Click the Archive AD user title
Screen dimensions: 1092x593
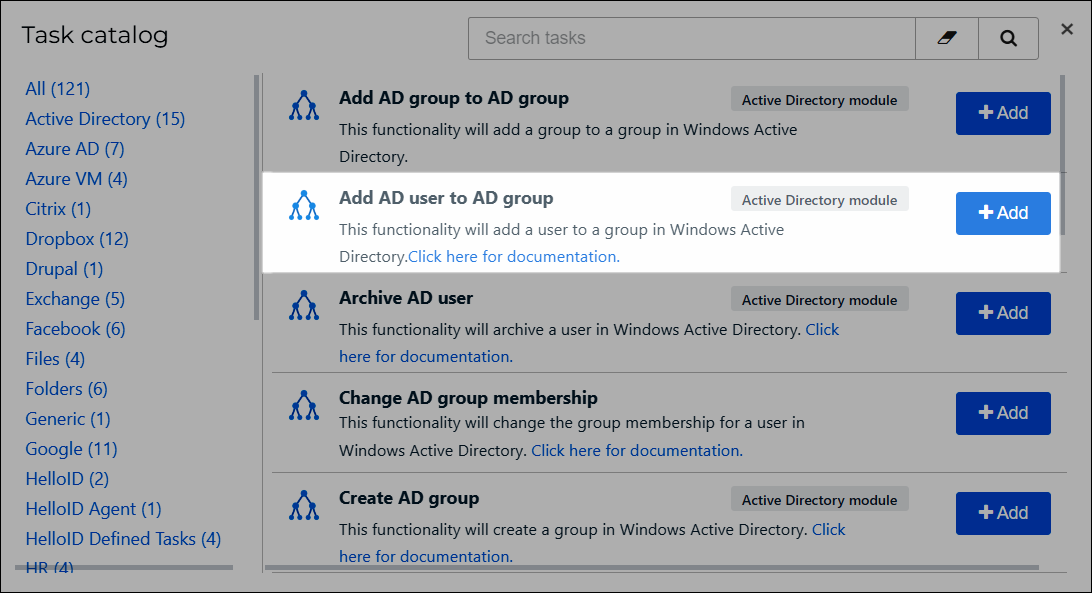click(406, 298)
